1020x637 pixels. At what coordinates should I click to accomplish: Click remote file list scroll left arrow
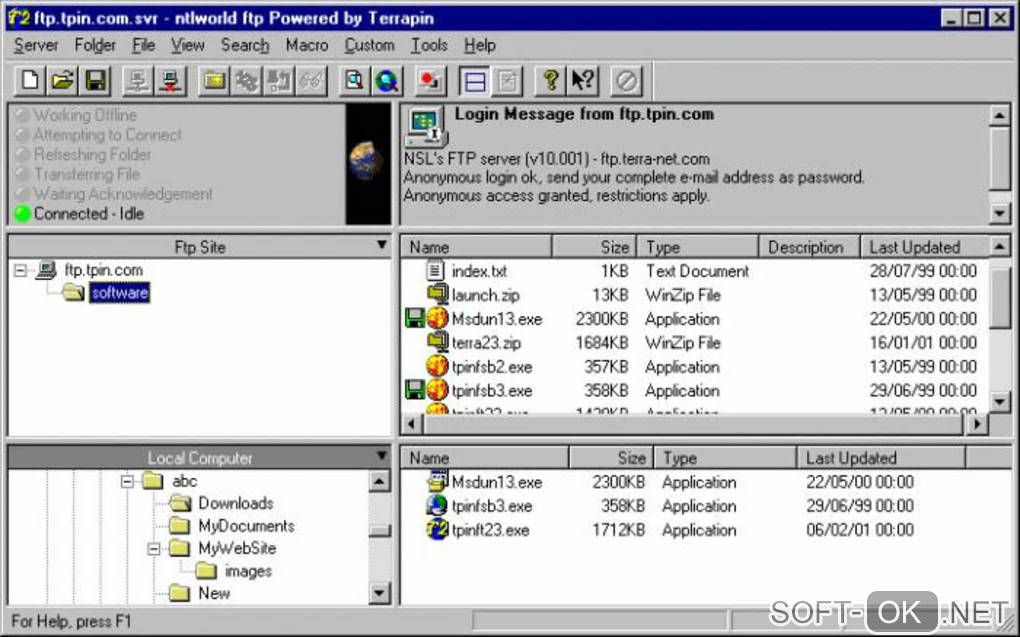[x=411, y=424]
